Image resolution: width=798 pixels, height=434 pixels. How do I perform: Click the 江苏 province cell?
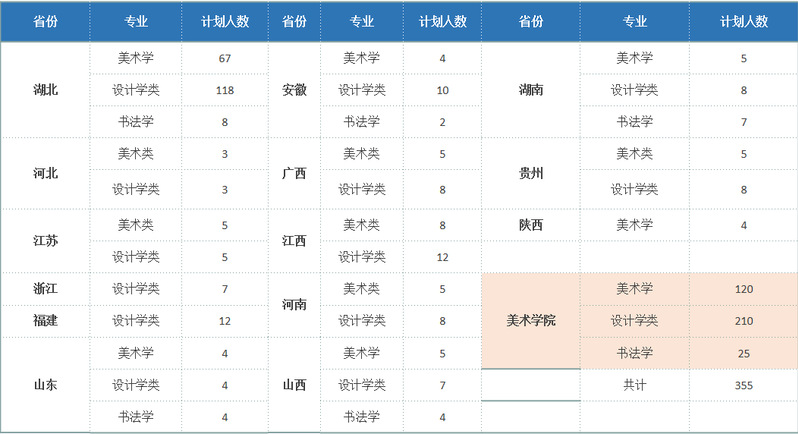pos(45,241)
